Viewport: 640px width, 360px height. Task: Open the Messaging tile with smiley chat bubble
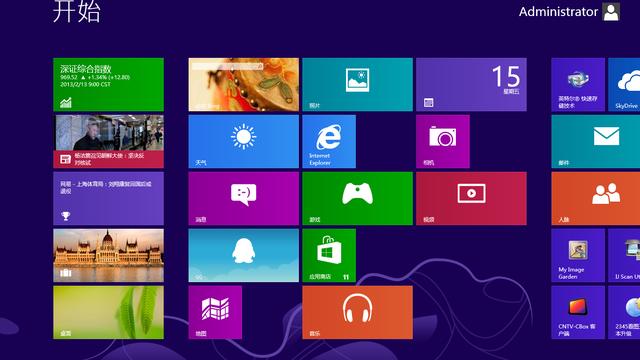(244, 198)
